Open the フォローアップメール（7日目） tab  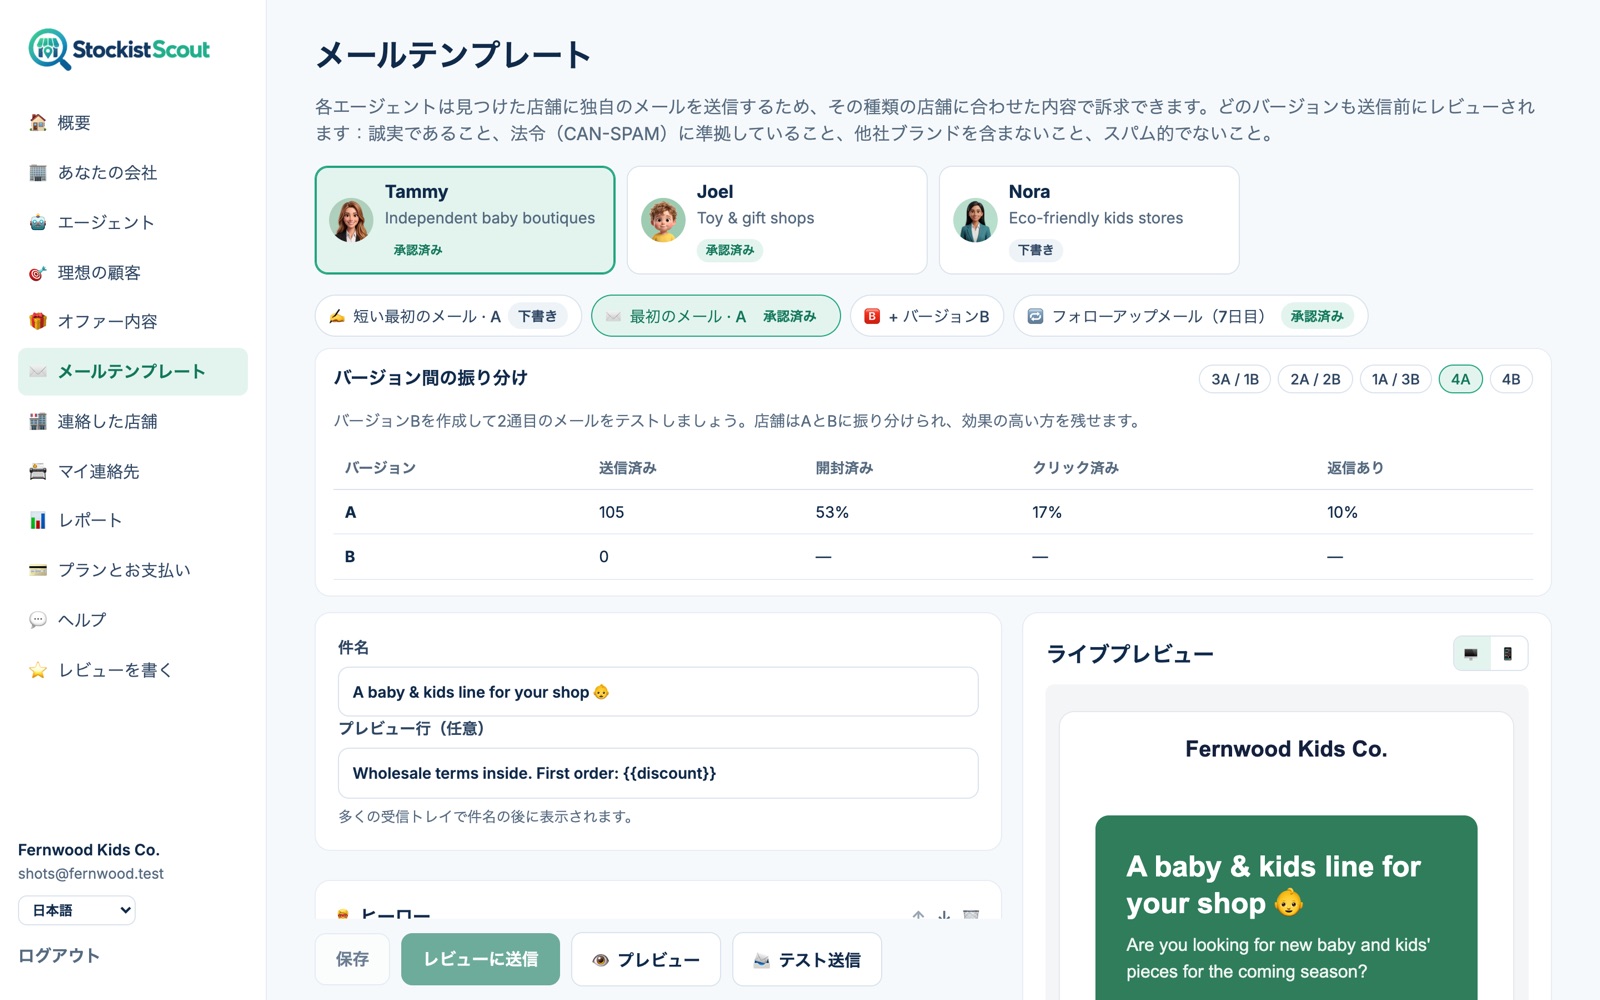[1190, 316]
